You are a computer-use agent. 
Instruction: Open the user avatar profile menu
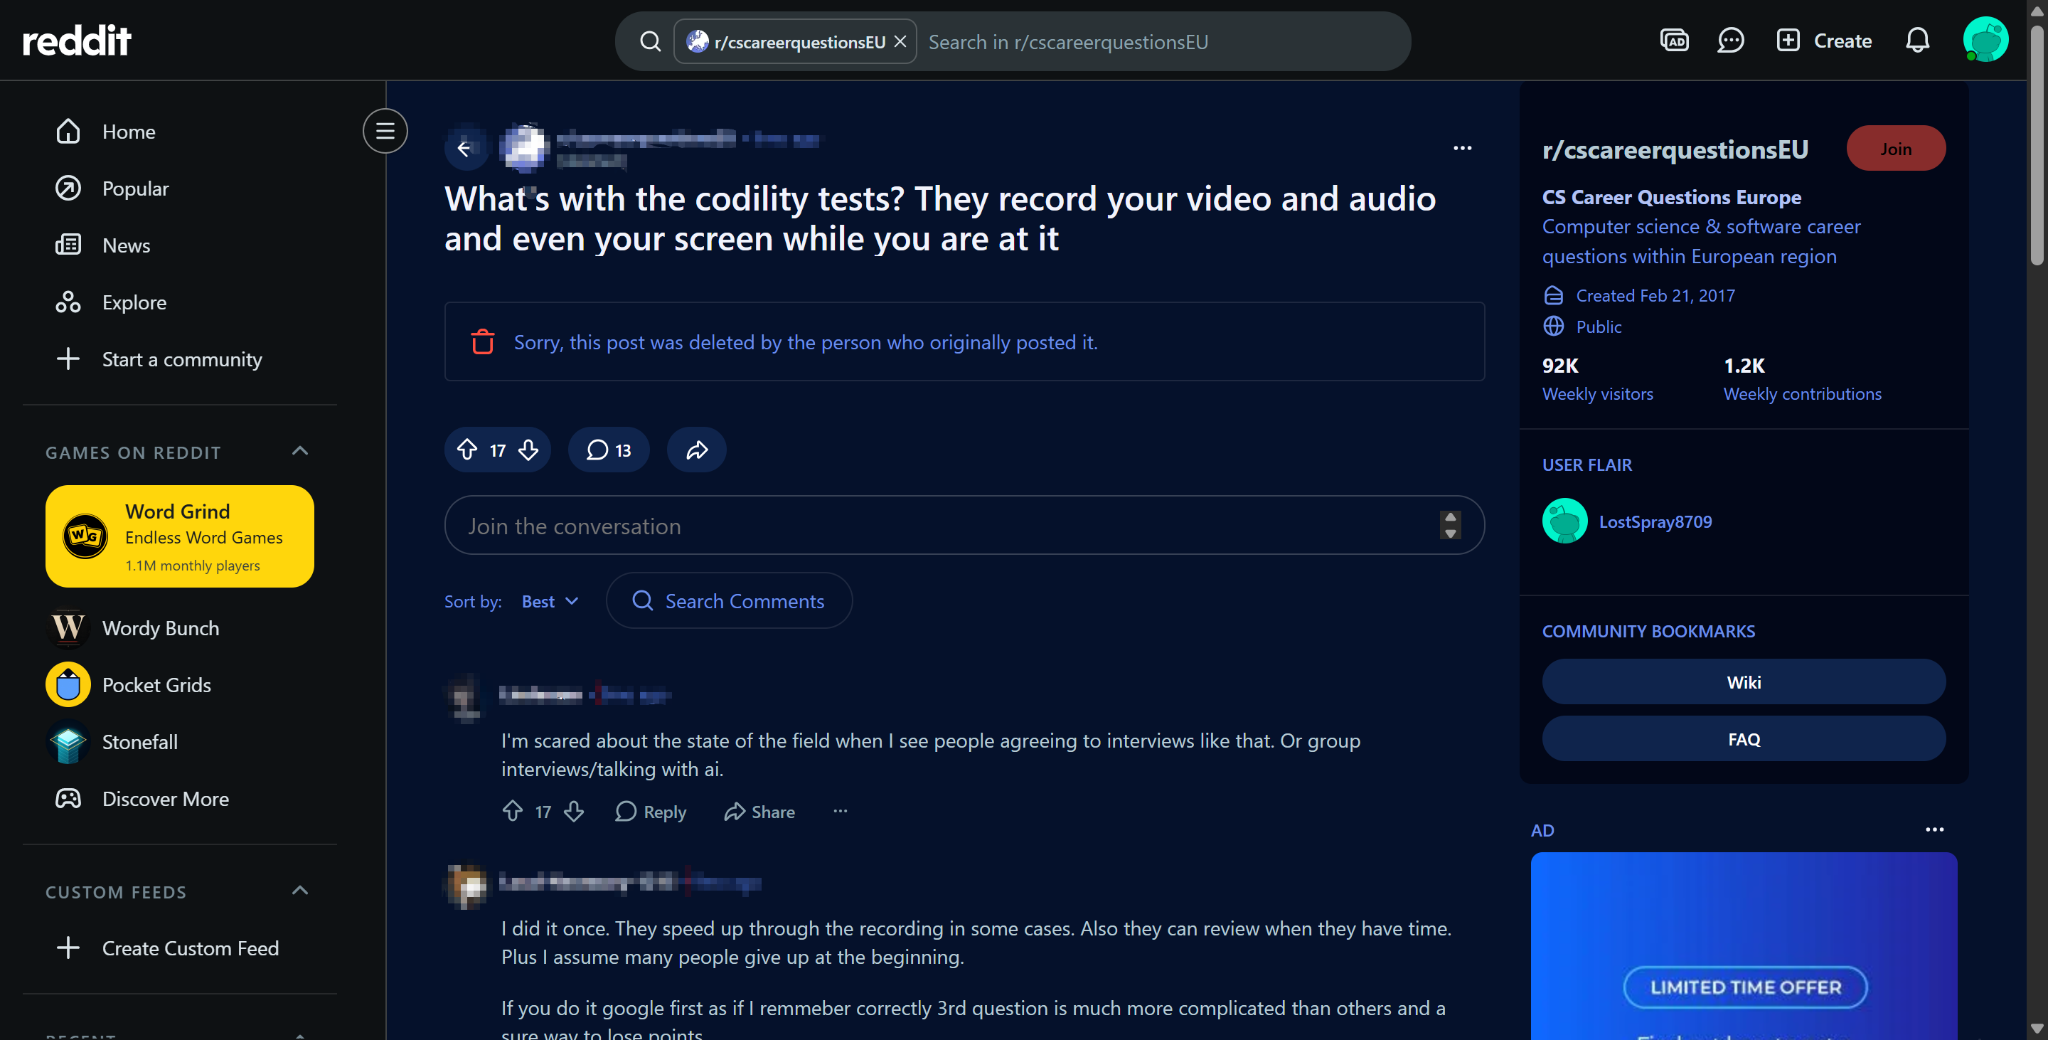pyautogui.click(x=1985, y=40)
